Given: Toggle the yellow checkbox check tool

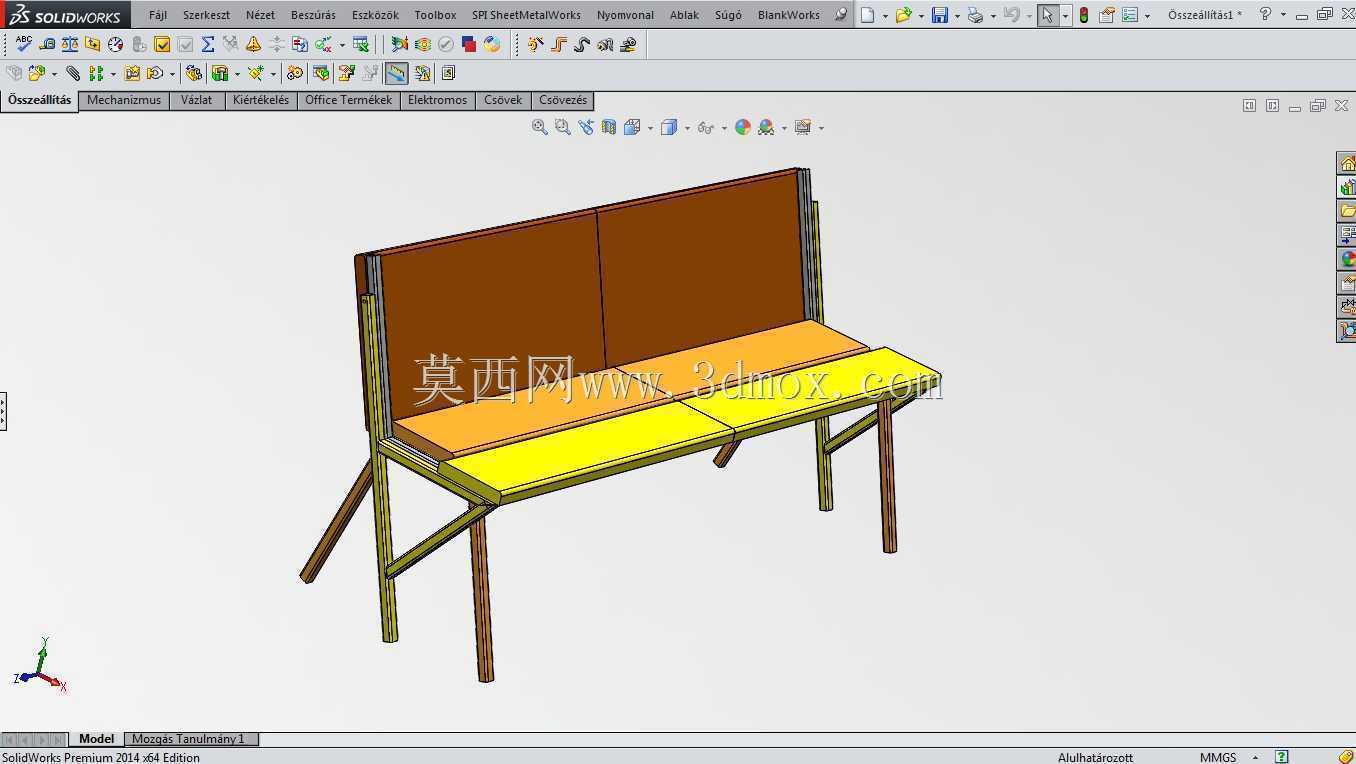Looking at the screenshot, I should point(162,44).
